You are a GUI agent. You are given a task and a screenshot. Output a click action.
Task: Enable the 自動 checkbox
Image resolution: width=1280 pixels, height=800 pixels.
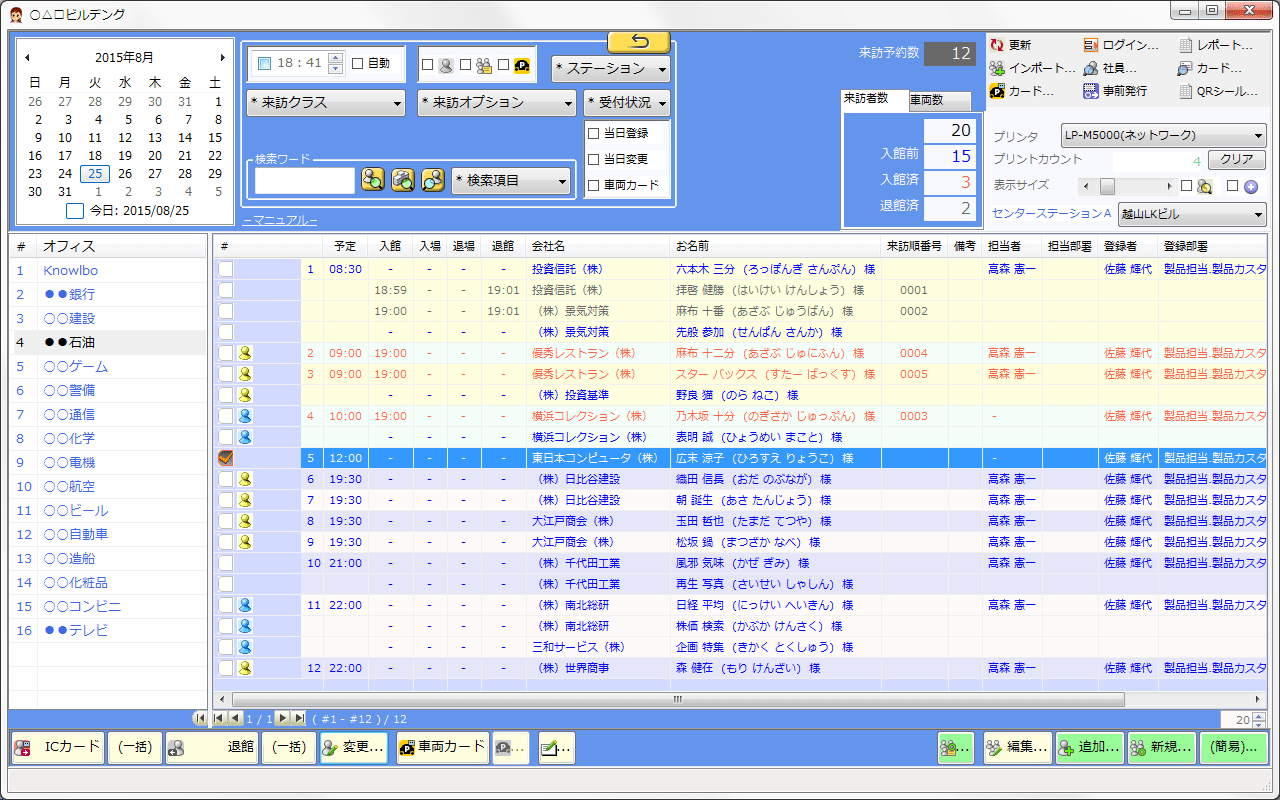pyautogui.click(x=358, y=64)
